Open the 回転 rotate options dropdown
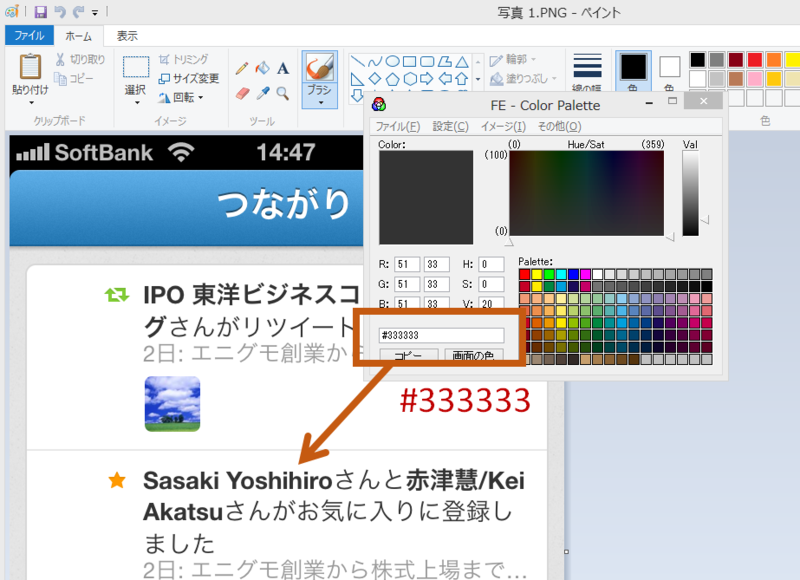 200,97
